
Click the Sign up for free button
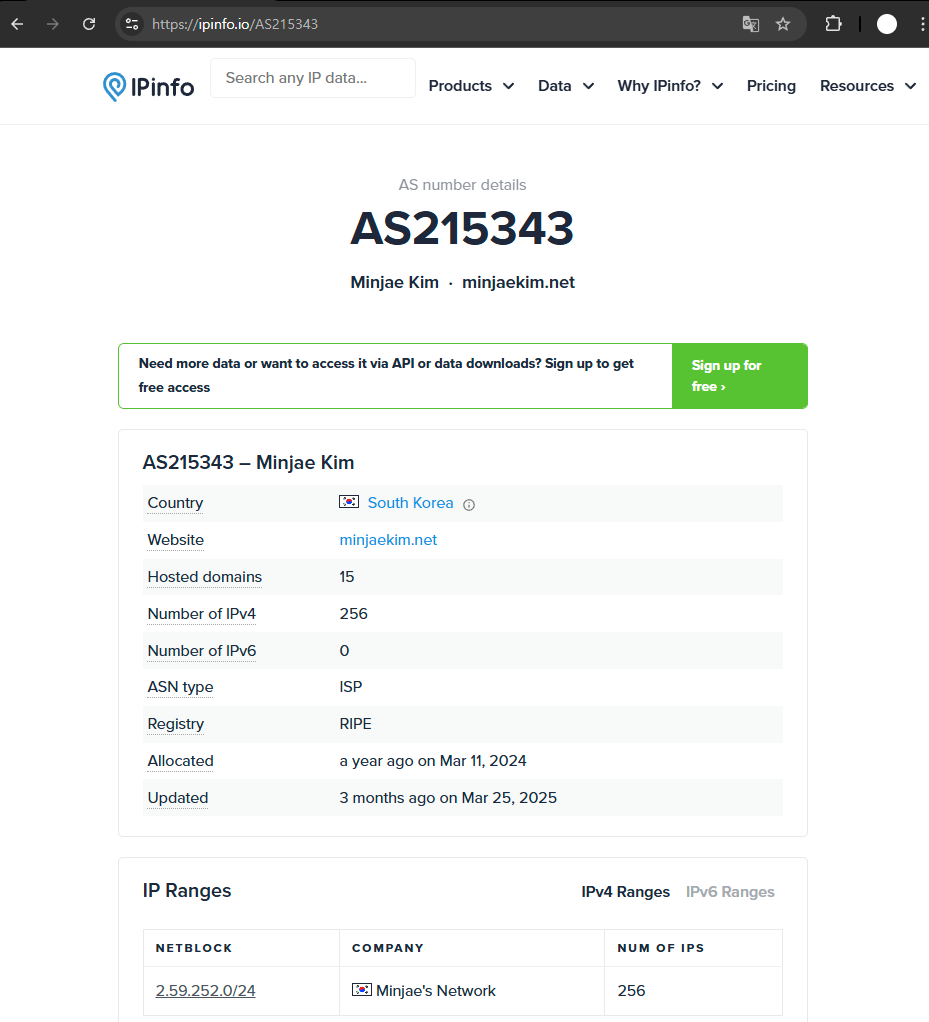(740, 376)
